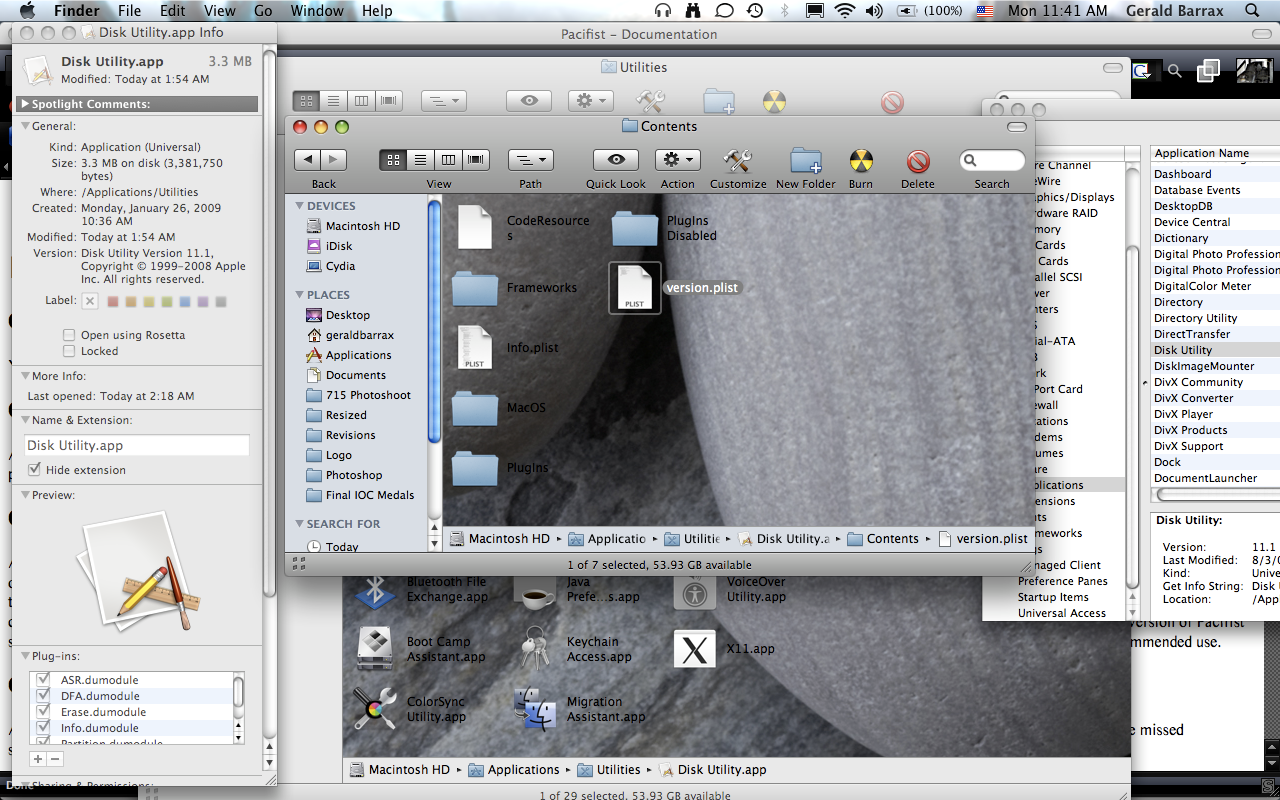Open the X11.app icon
This screenshot has width=1280, height=800.
(694, 649)
